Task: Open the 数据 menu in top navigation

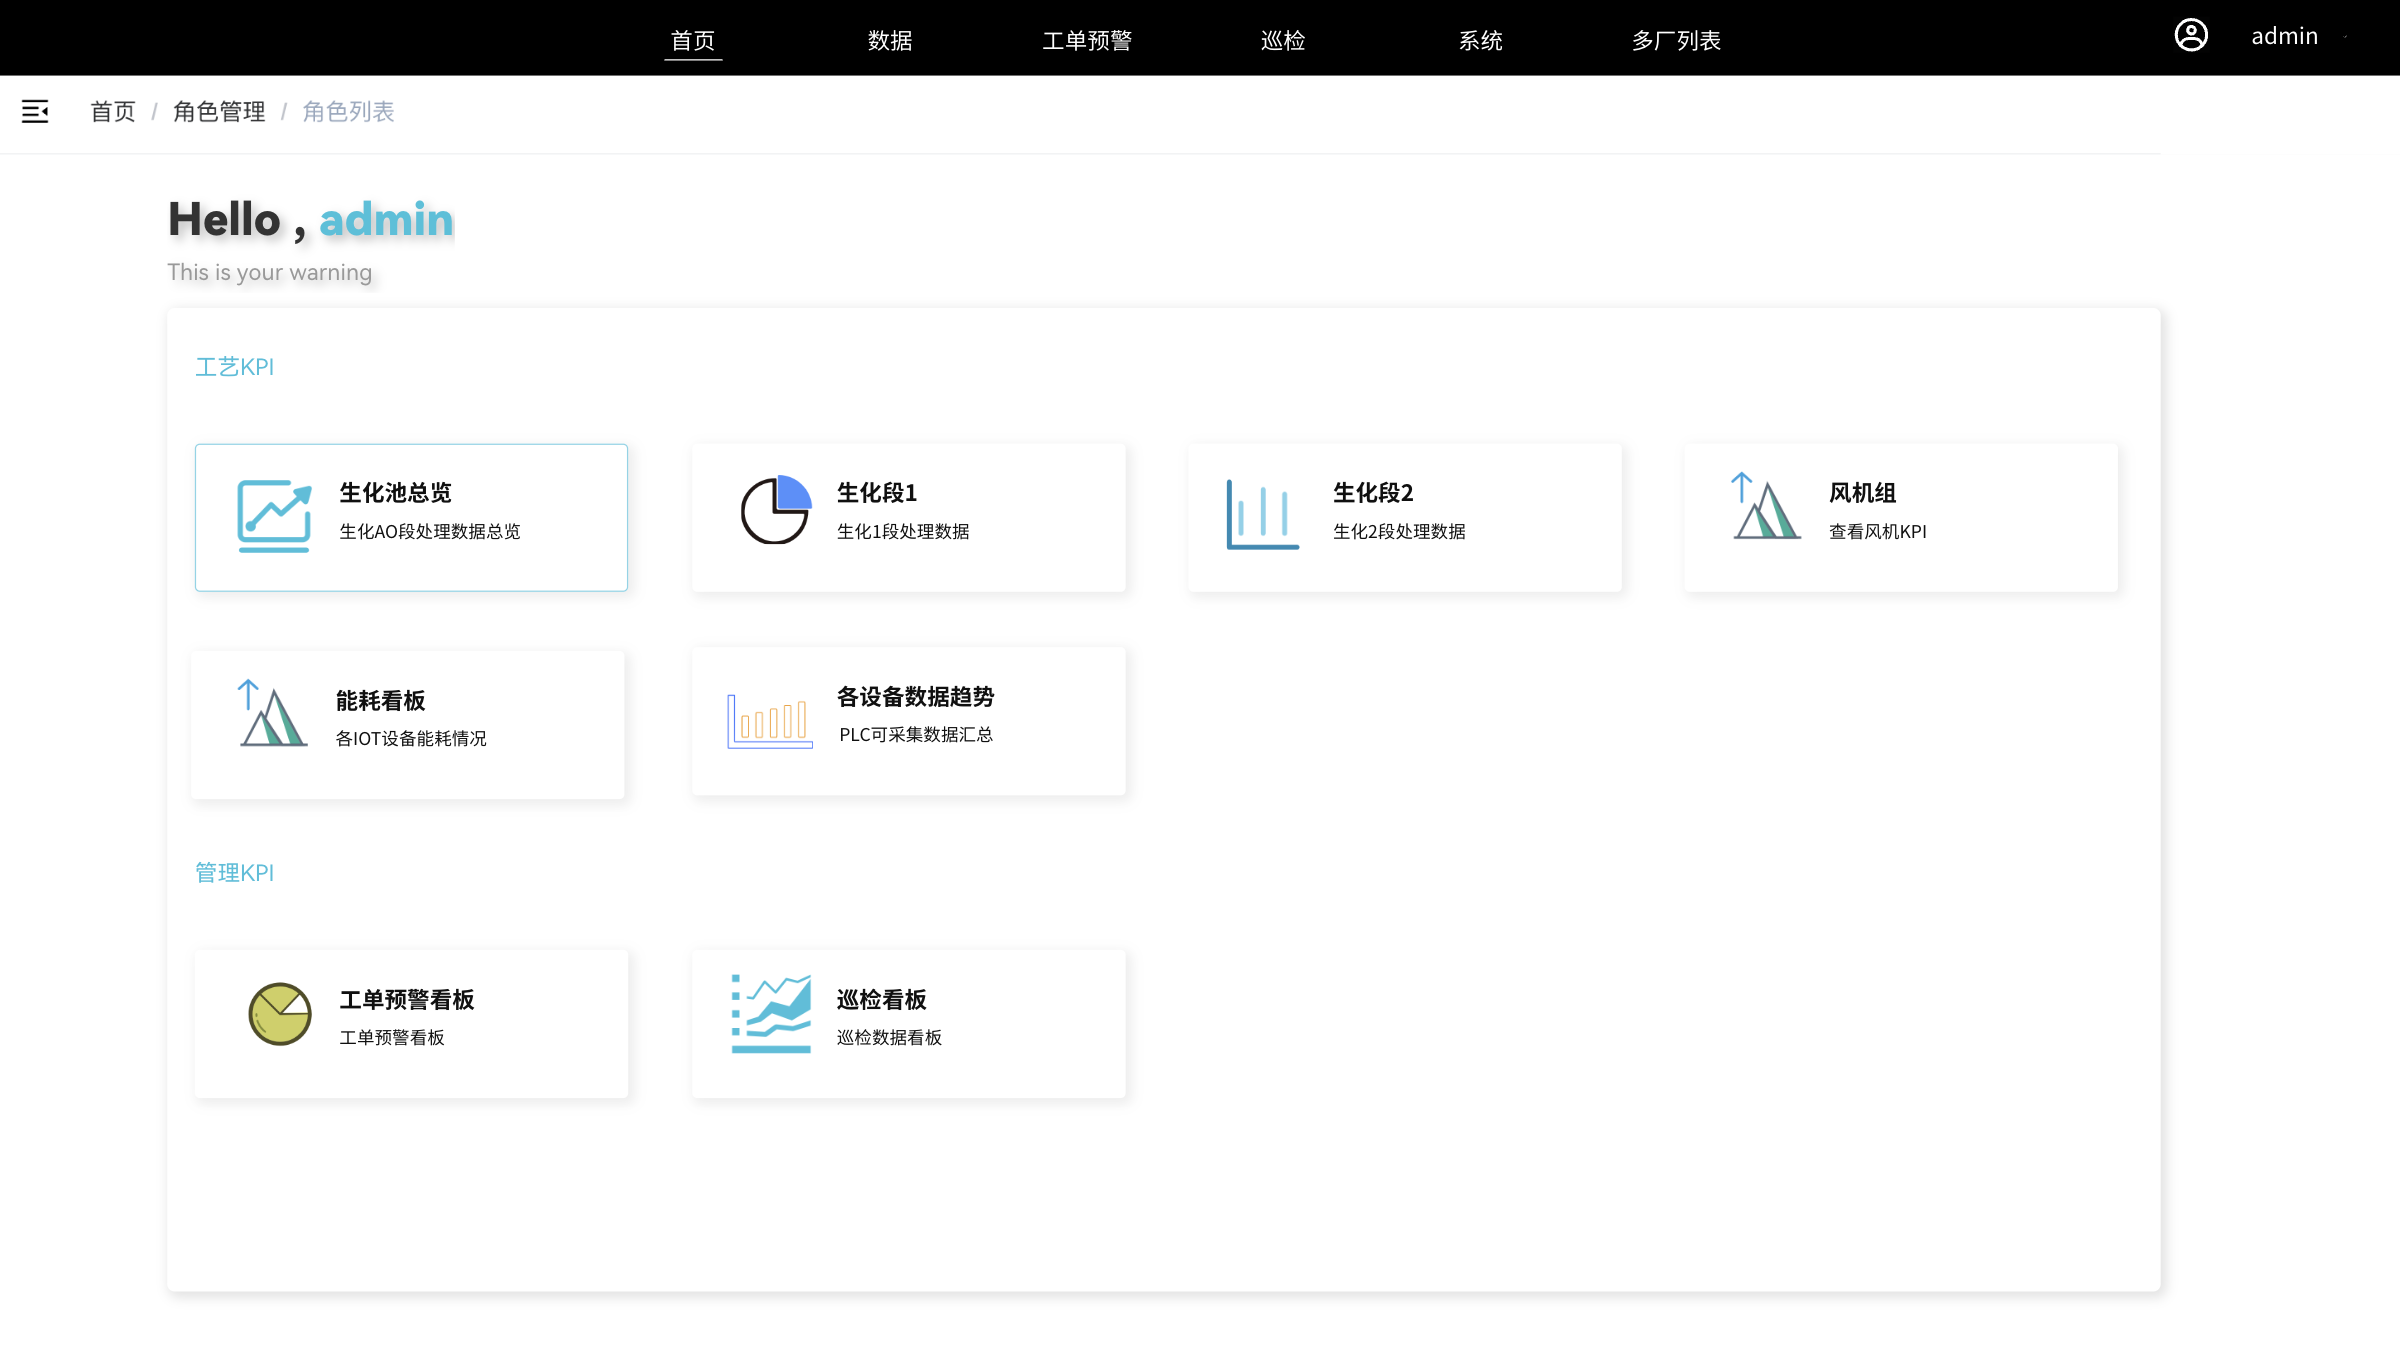Action: (889, 40)
